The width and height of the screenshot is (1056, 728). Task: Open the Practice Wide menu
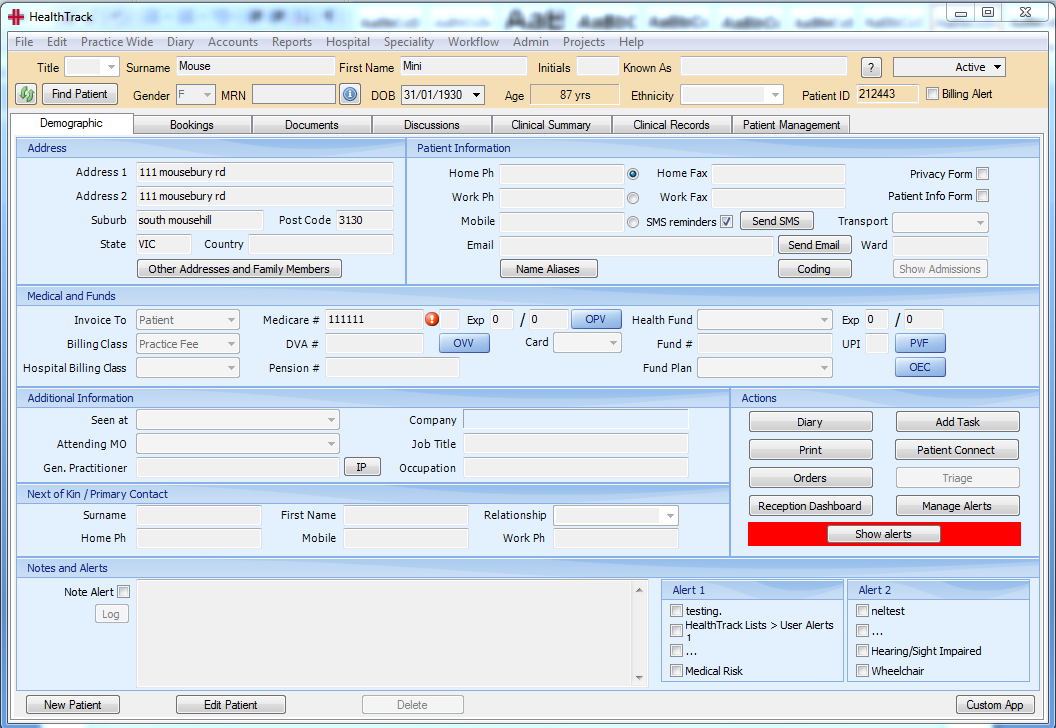click(x=117, y=42)
